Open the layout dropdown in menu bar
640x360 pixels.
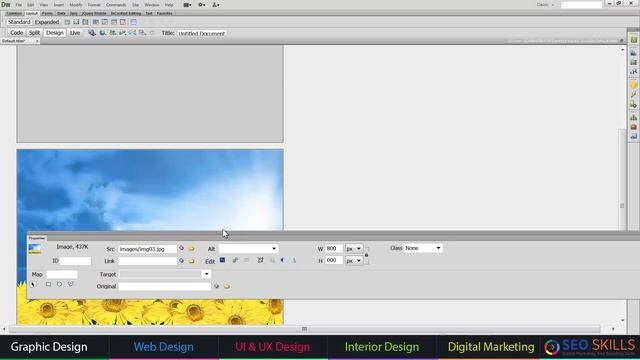pos(187,5)
